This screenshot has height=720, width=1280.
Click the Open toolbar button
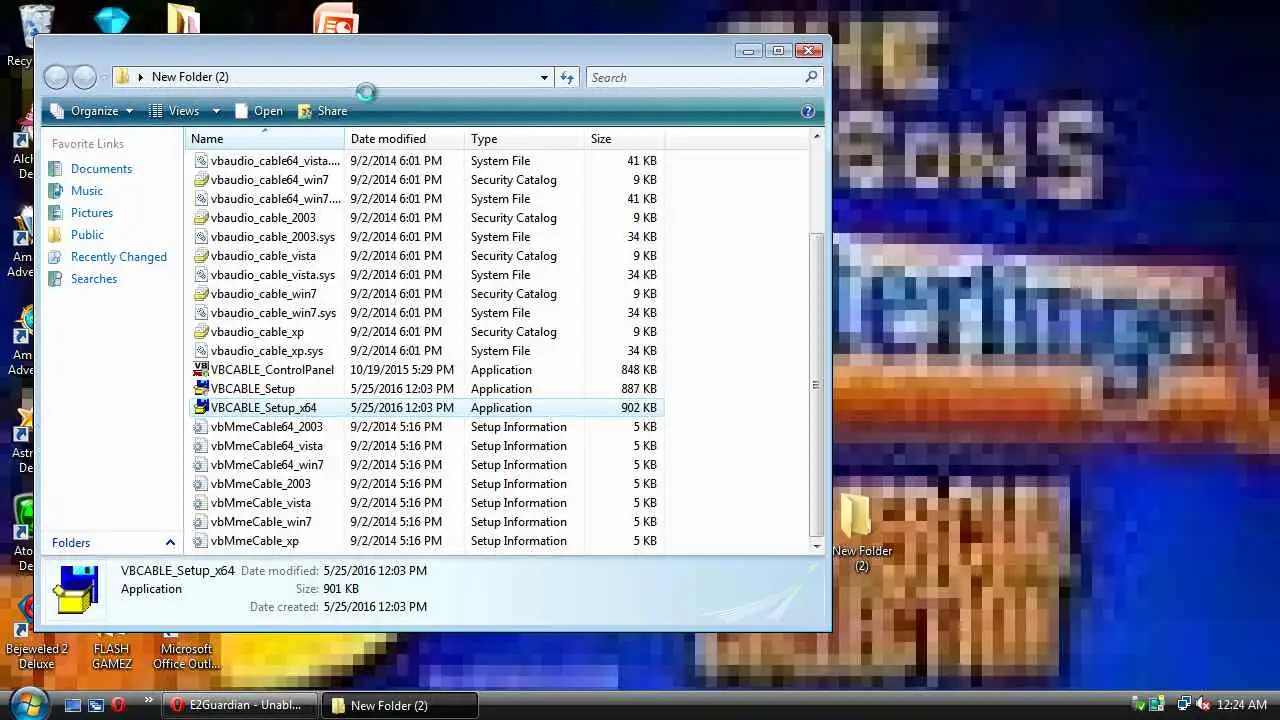click(x=258, y=111)
